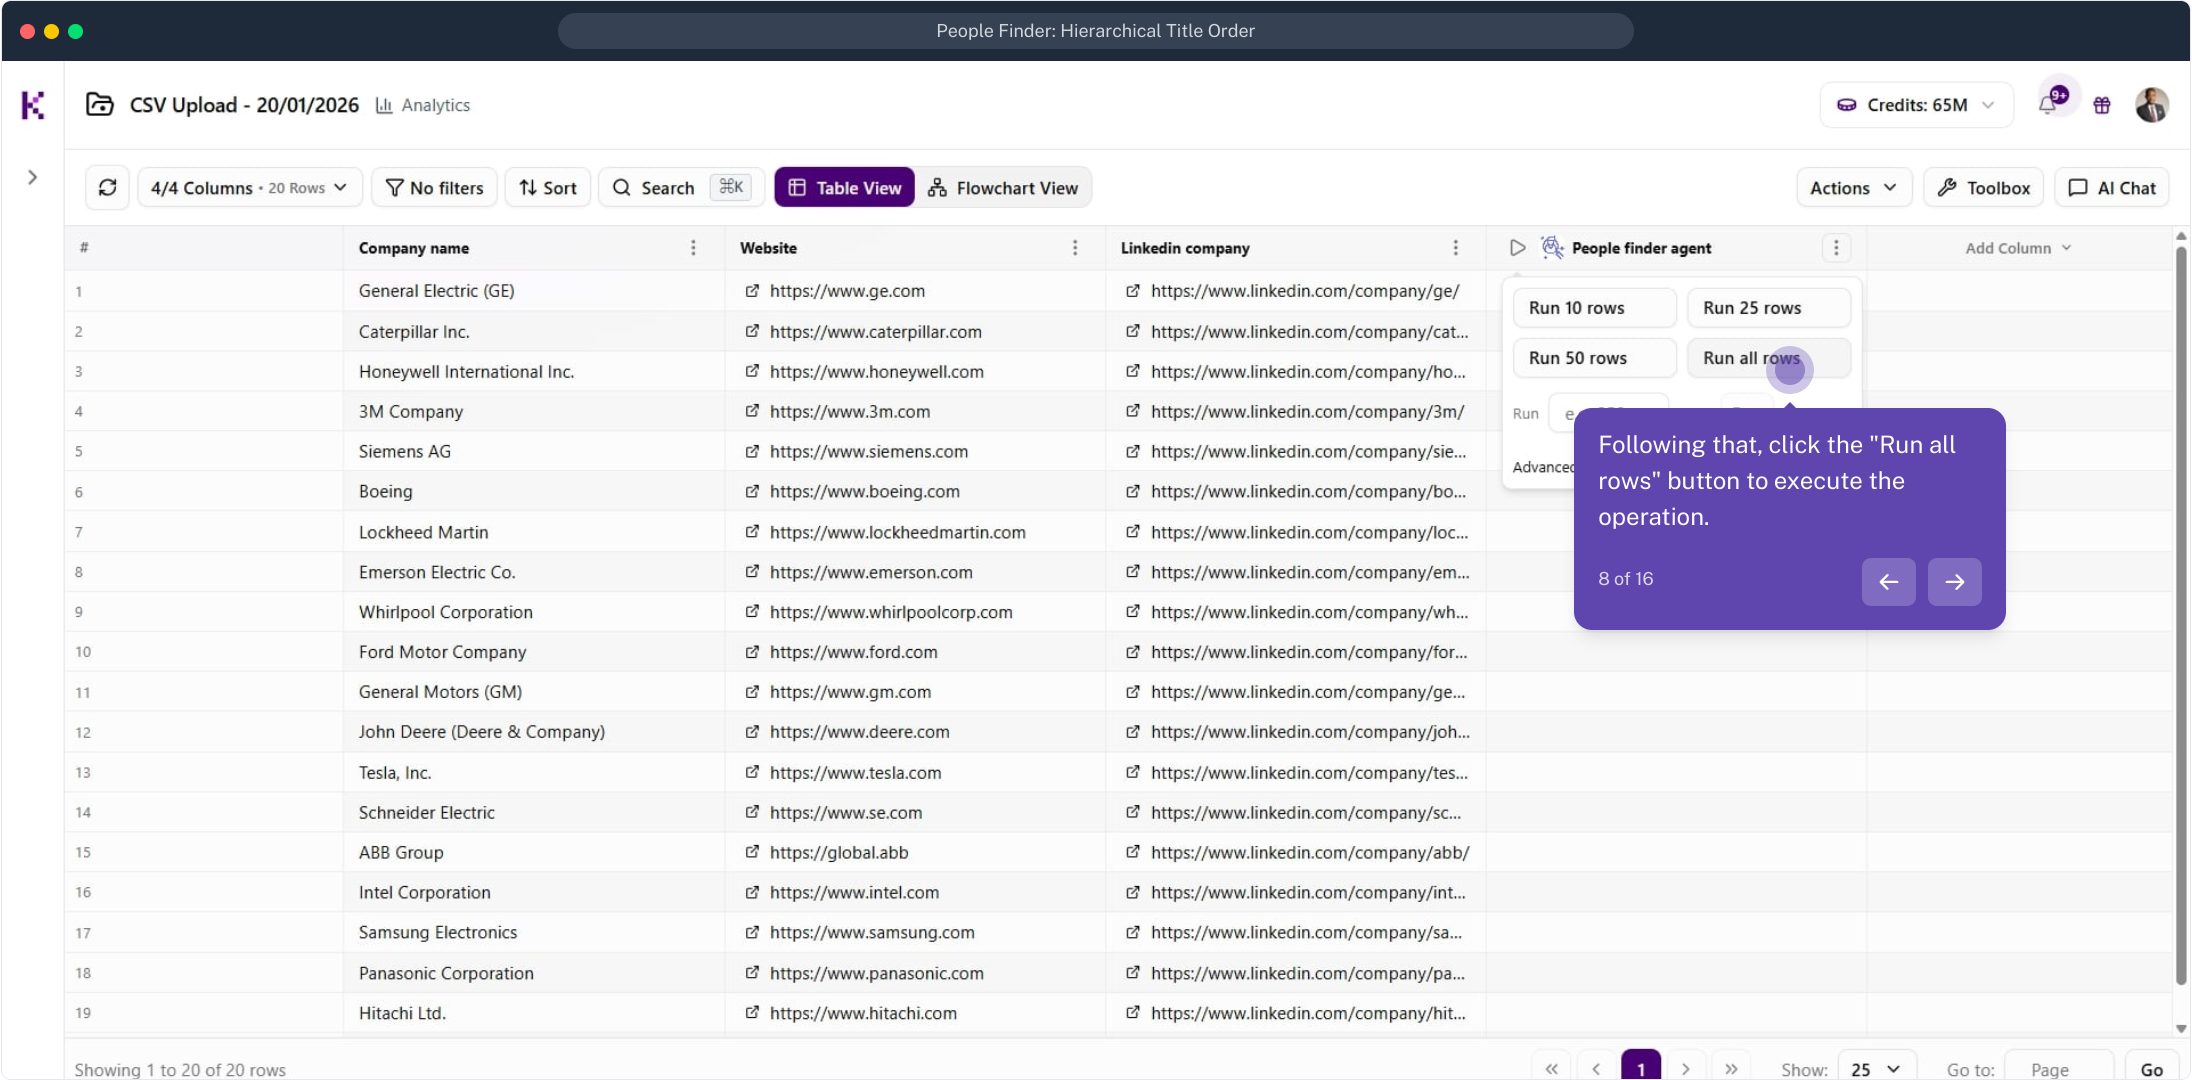Open Linkedin company column options menu
Image resolution: width=2192 pixels, height=1080 pixels.
[x=1456, y=248]
